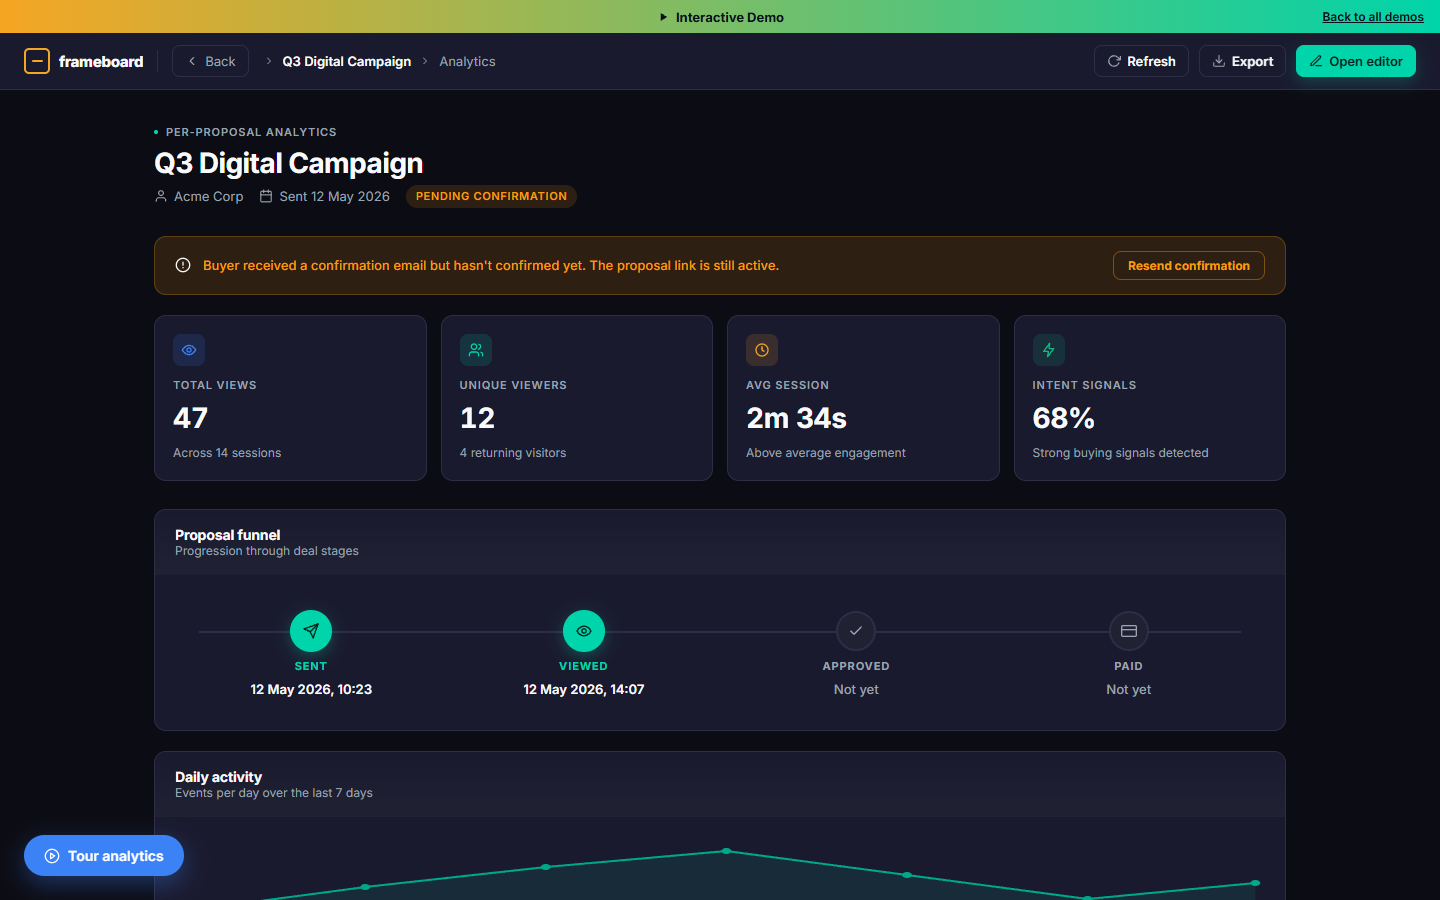Start the Tour analytics walkthrough

pyautogui.click(x=104, y=855)
